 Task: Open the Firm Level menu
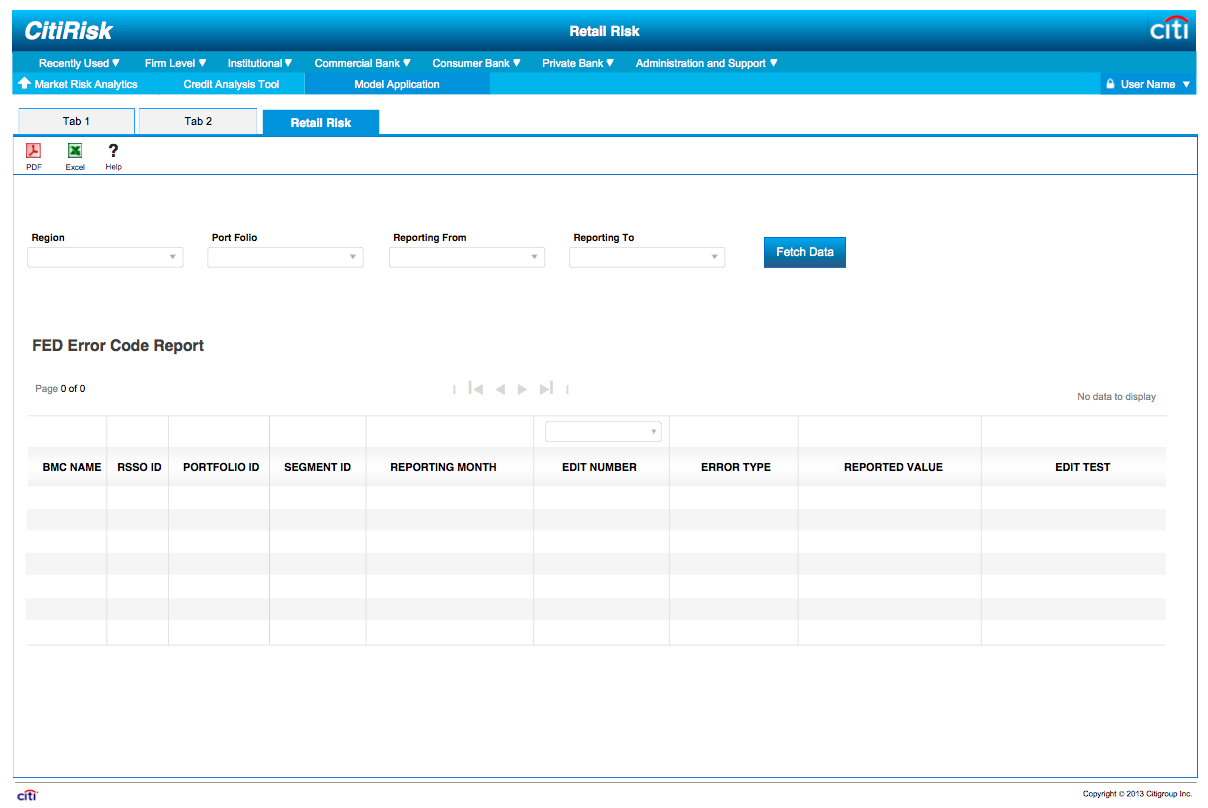click(x=175, y=63)
